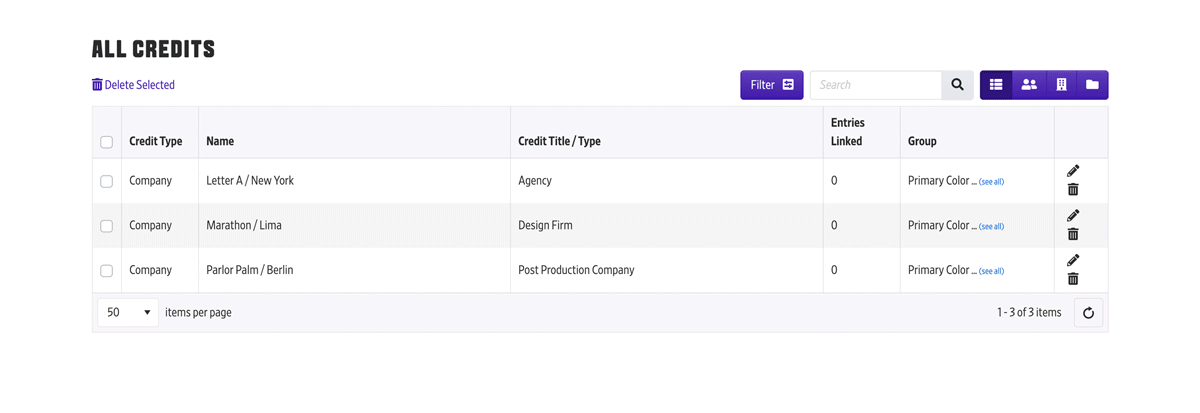Check the select-all checkbox in header
Screen dimensions: 1200x413
107,142
